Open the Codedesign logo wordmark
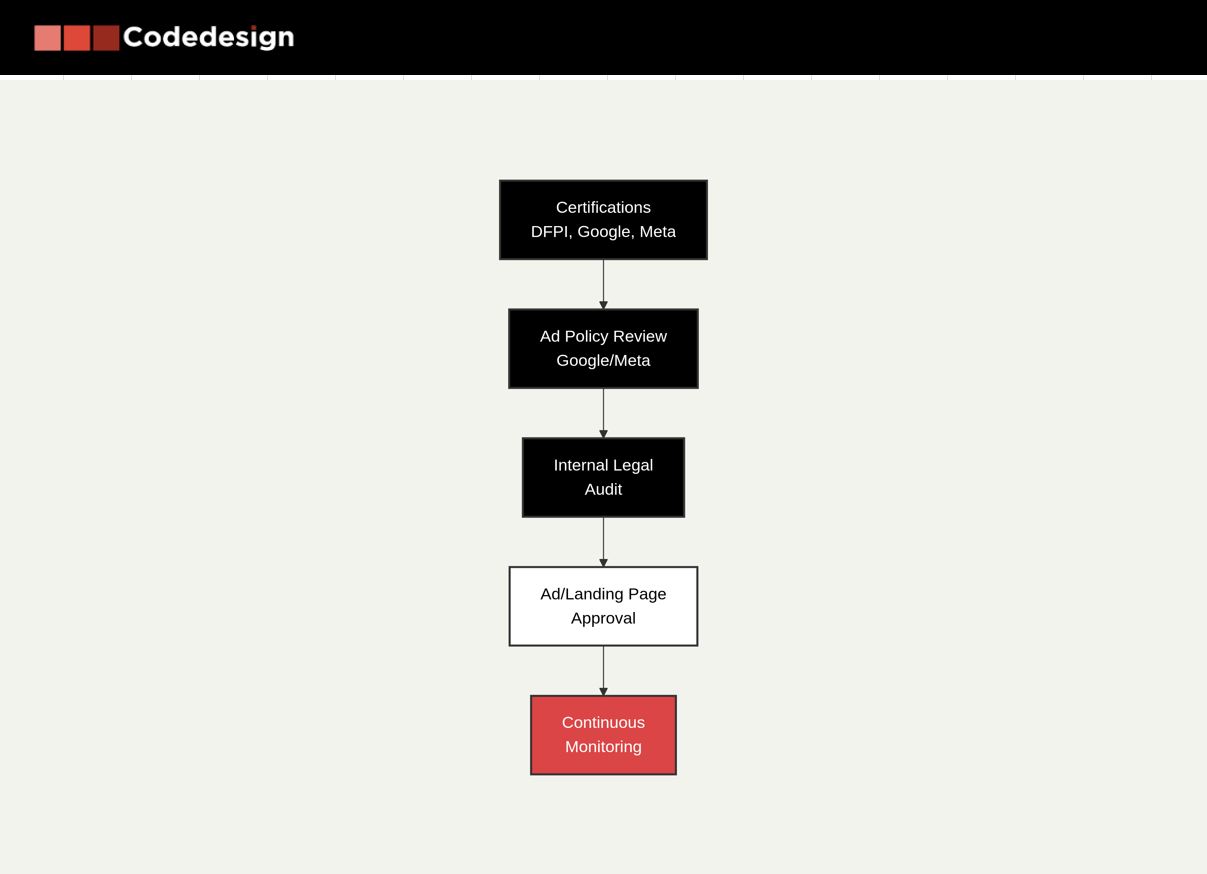 [208, 38]
